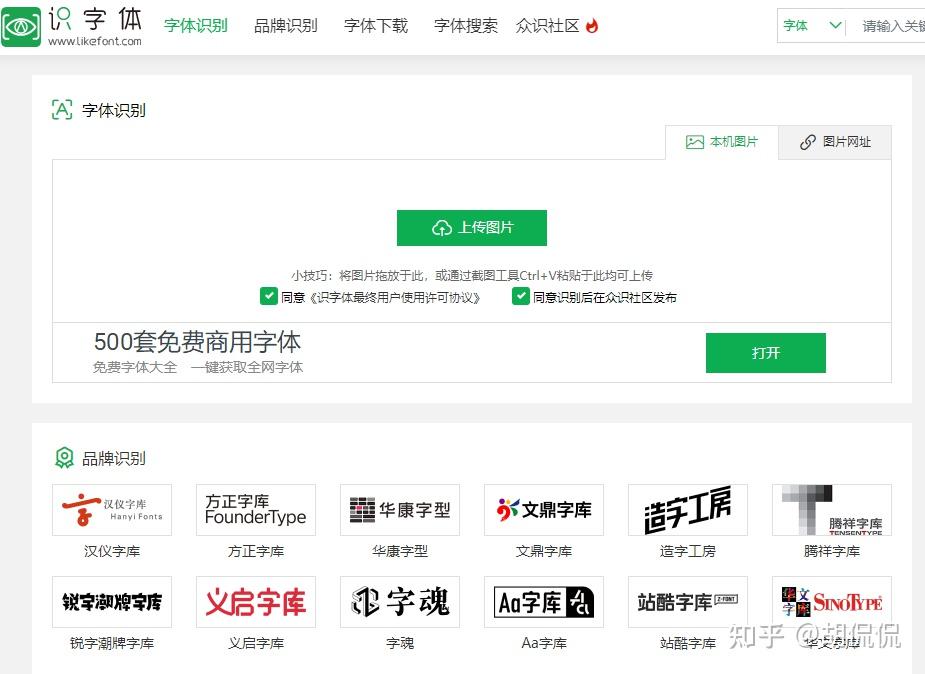Select the 华康字型 brand logo
The width and height of the screenshot is (925, 674).
tap(400, 510)
